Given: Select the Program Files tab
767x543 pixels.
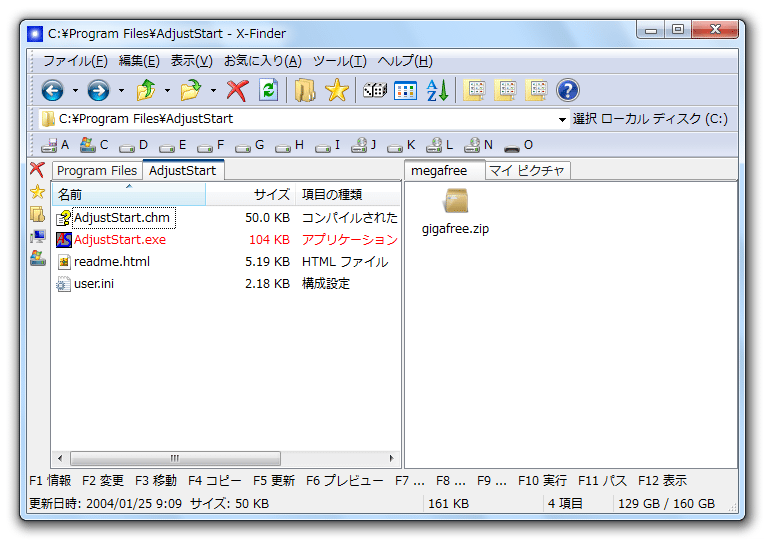Looking at the screenshot, I should (x=97, y=171).
